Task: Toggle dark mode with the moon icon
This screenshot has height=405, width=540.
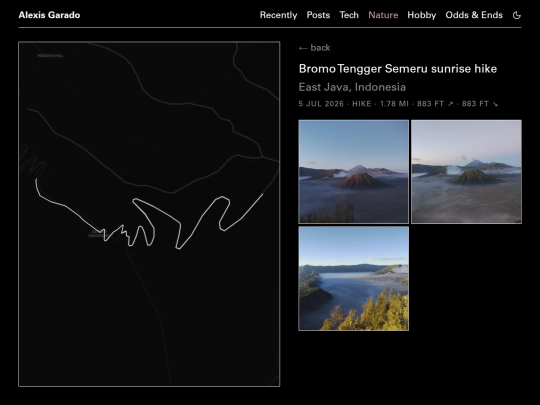Action: pyautogui.click(x=517, y=15)
